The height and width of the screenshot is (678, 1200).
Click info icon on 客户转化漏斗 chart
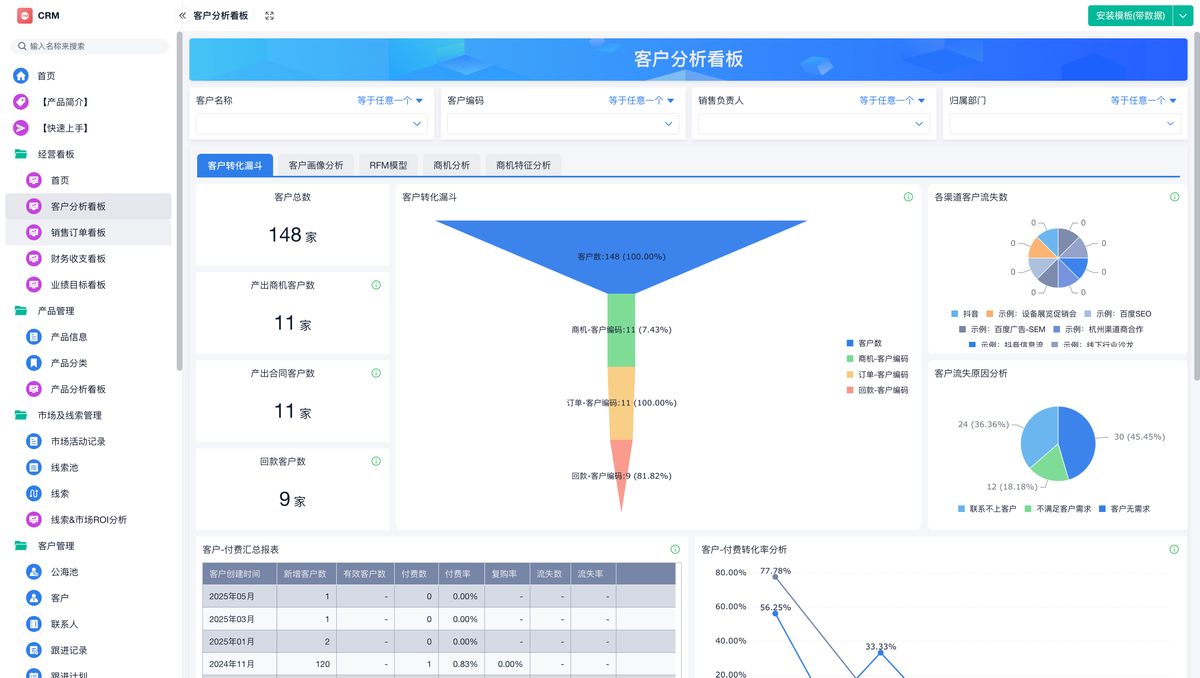[908, 197]
